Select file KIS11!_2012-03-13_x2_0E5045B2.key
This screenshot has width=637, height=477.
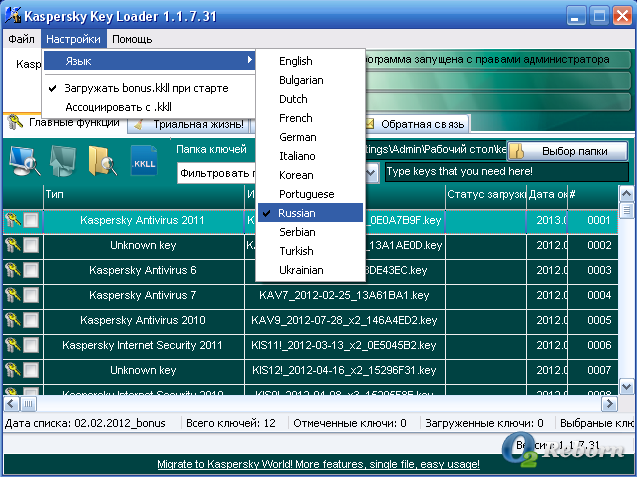344,345
